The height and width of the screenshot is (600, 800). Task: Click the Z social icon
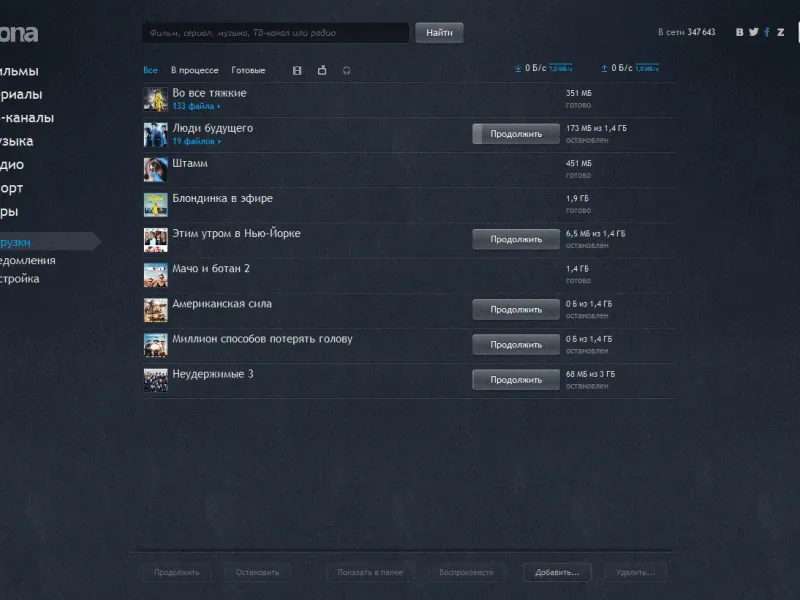[781, 32]
